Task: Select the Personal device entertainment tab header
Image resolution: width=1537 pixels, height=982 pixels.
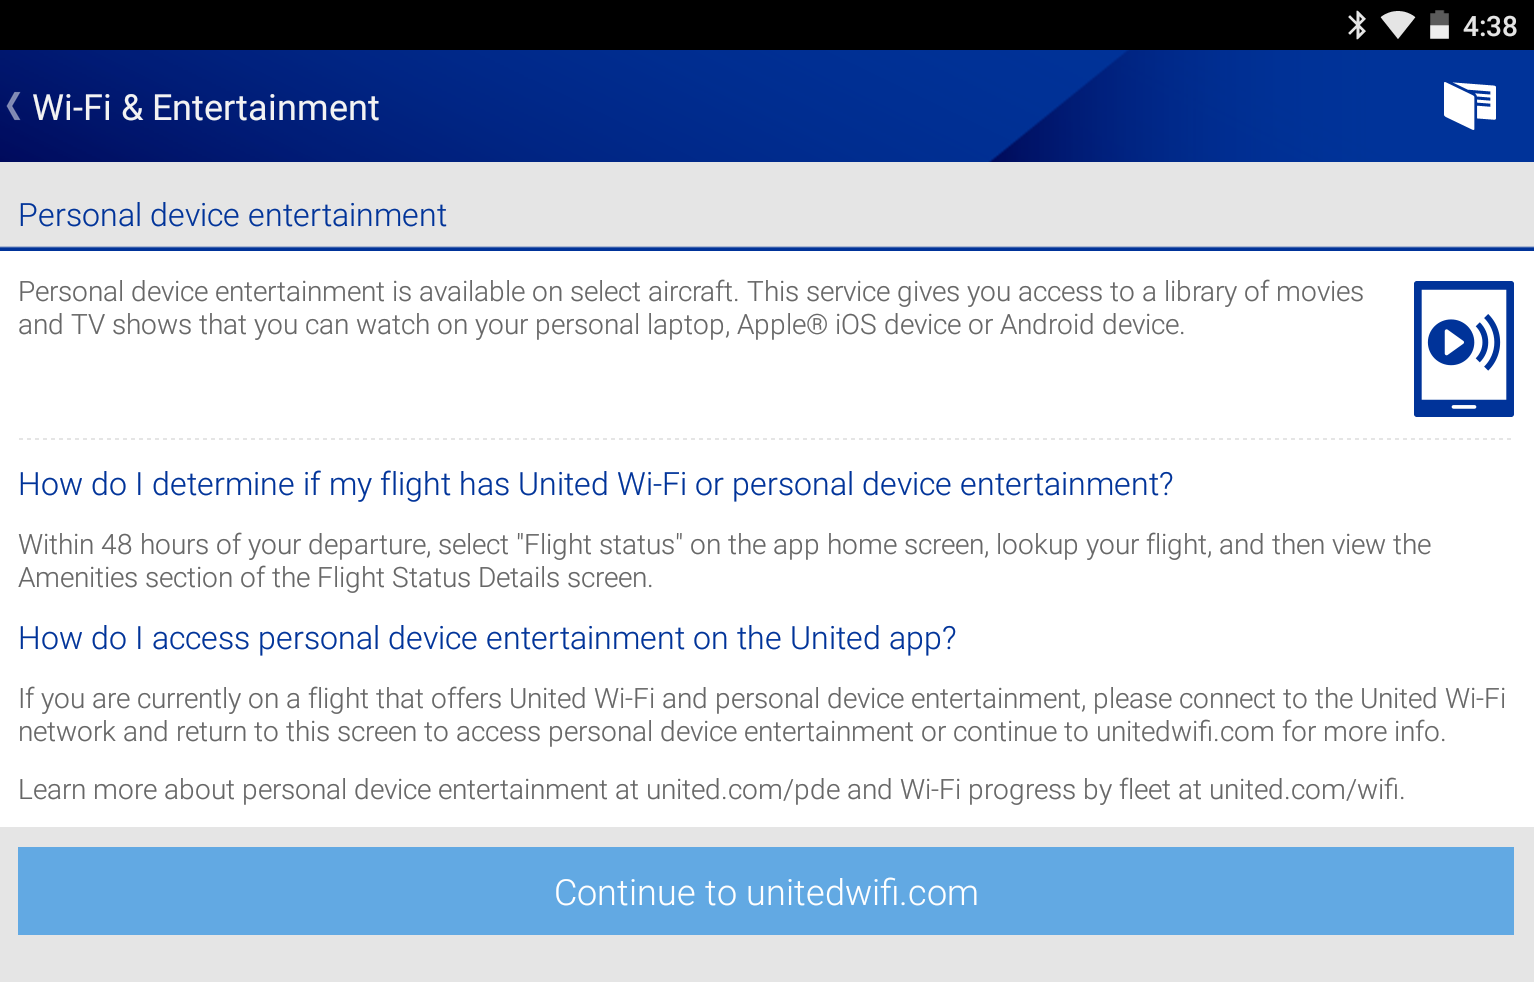Action: [231, 214]
